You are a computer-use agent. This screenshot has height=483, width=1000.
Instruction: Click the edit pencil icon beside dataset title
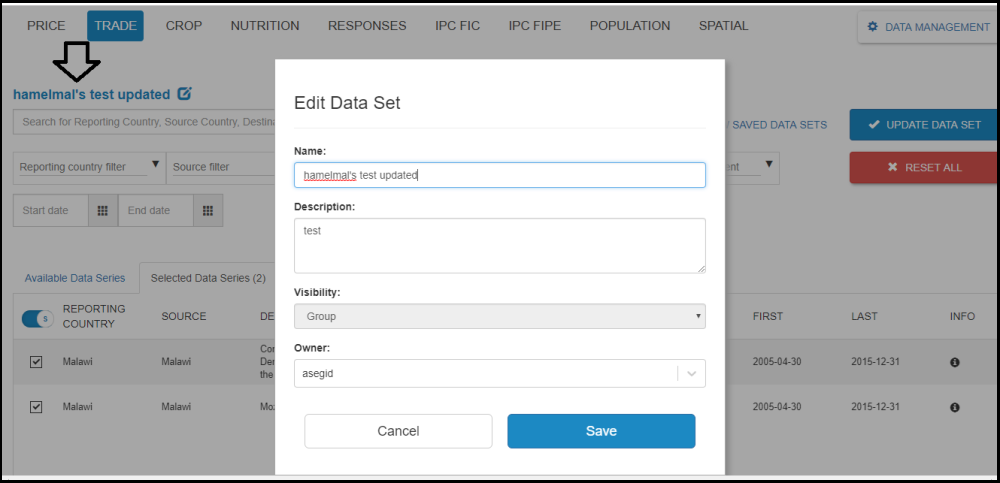coord(184,94)
